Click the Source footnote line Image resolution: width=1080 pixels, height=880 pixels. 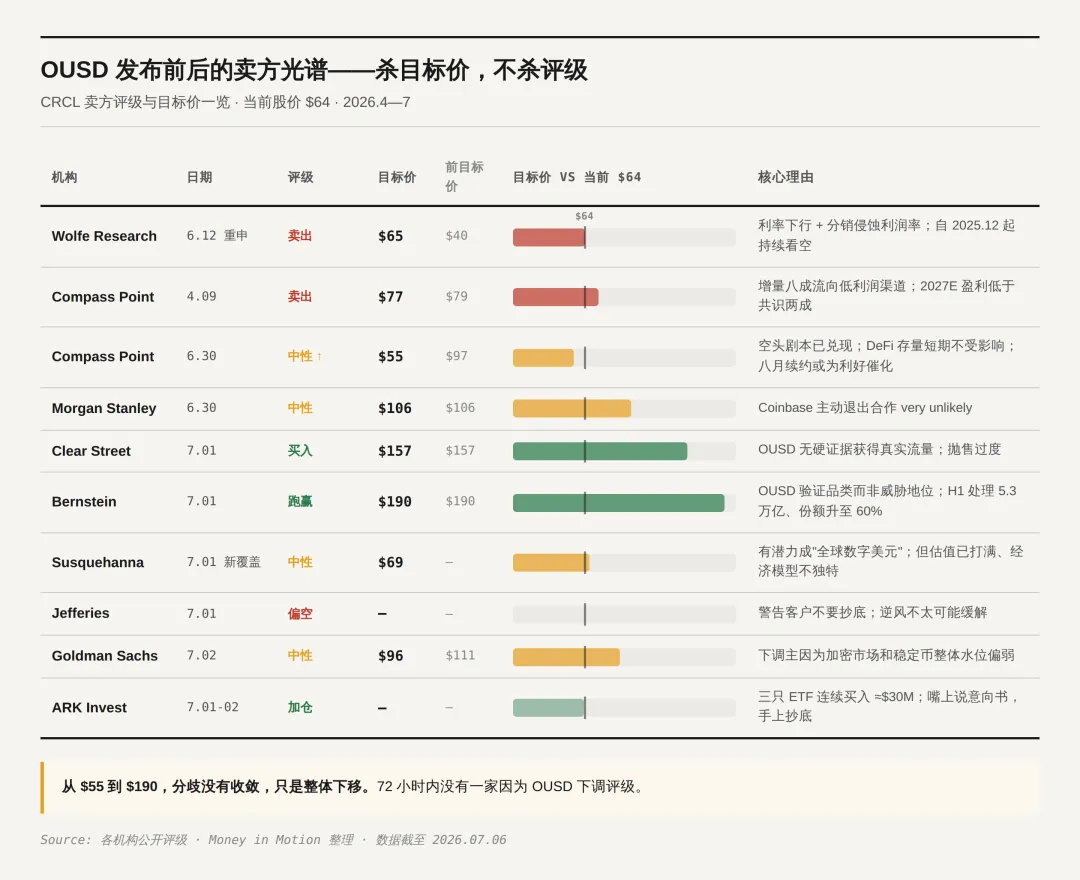click(273, 840)
